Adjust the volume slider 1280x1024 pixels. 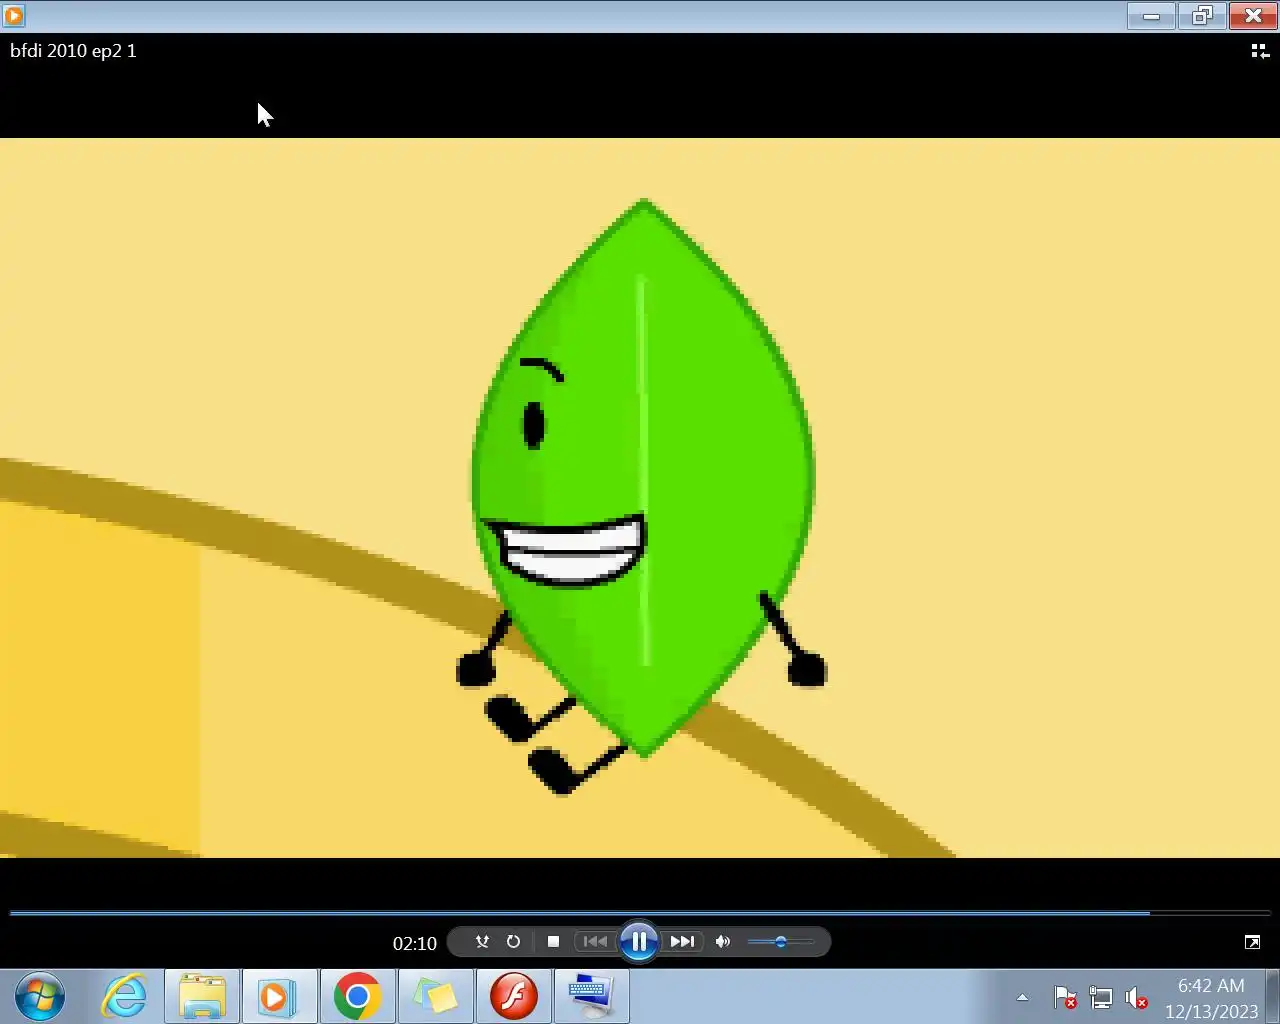pos(781,942)
